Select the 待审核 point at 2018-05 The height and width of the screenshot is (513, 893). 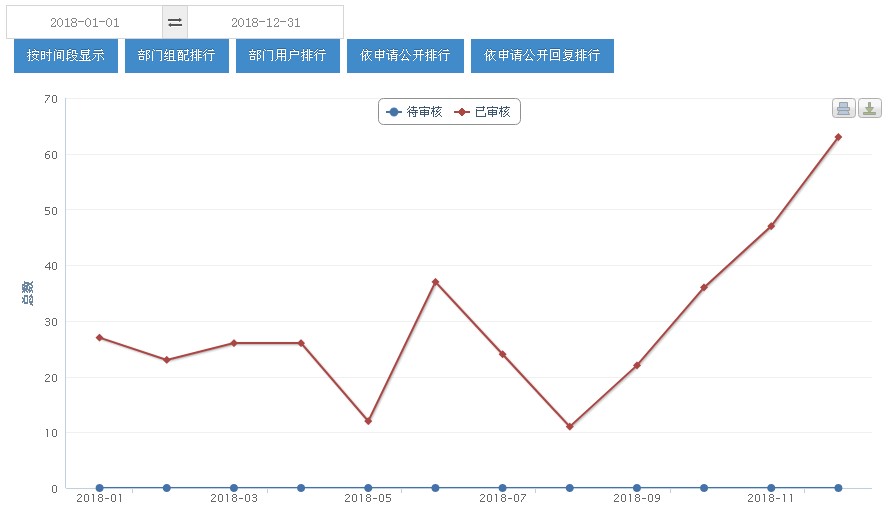point(368,488)
